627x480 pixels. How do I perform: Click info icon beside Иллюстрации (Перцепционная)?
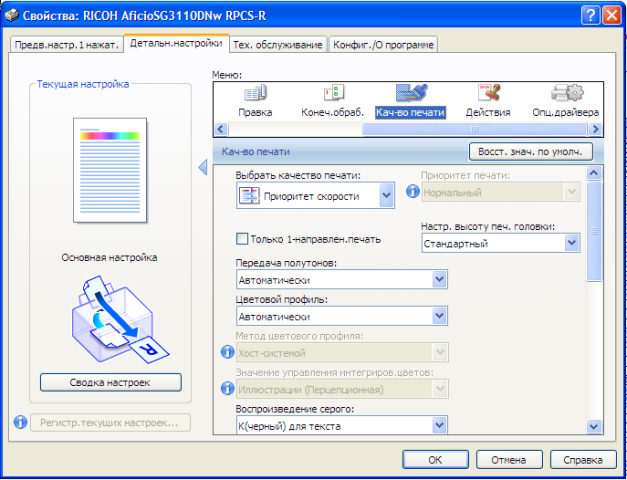pyautogui.click(x=228, y=388)
